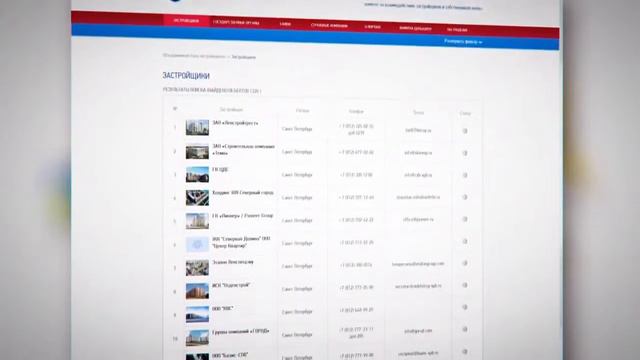
Task: Click the Застройщик column header
Action: coord(231,109)
